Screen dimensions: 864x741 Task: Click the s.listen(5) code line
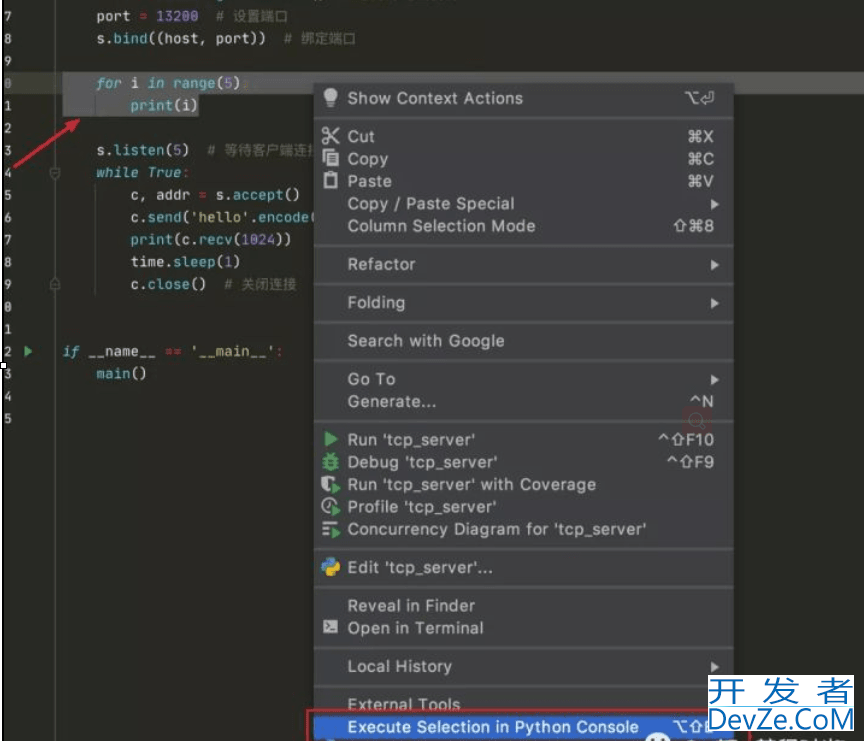point(143,150)
